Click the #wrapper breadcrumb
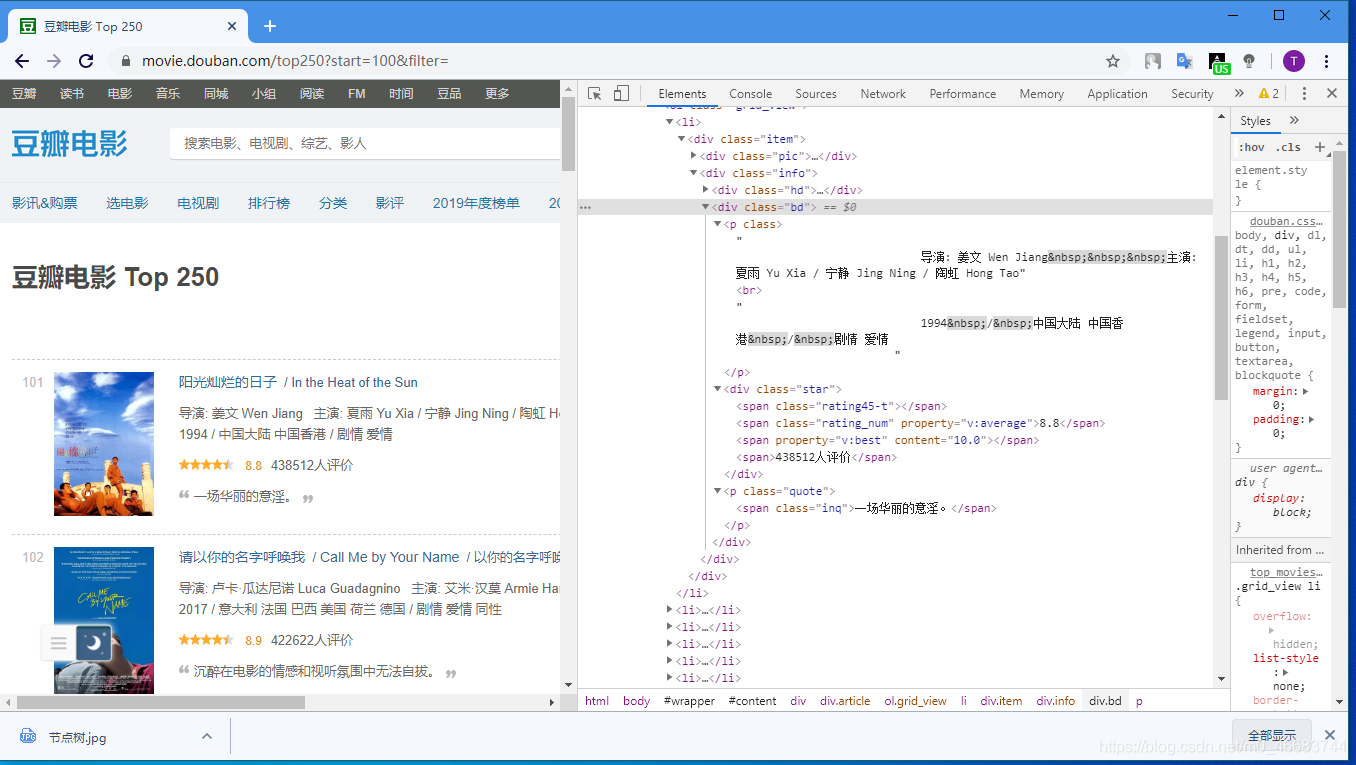The height and width of the screenshot is (765, 1356). coord(689,701)
